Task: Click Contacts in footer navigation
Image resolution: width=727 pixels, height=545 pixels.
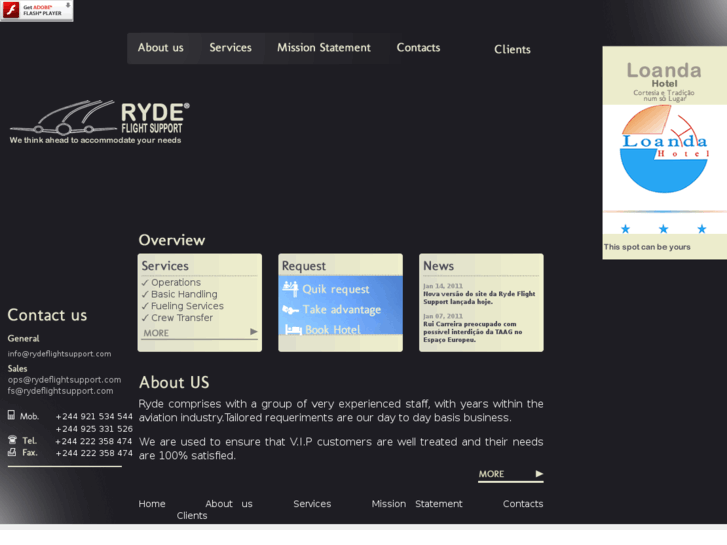Action: (523, 504)
